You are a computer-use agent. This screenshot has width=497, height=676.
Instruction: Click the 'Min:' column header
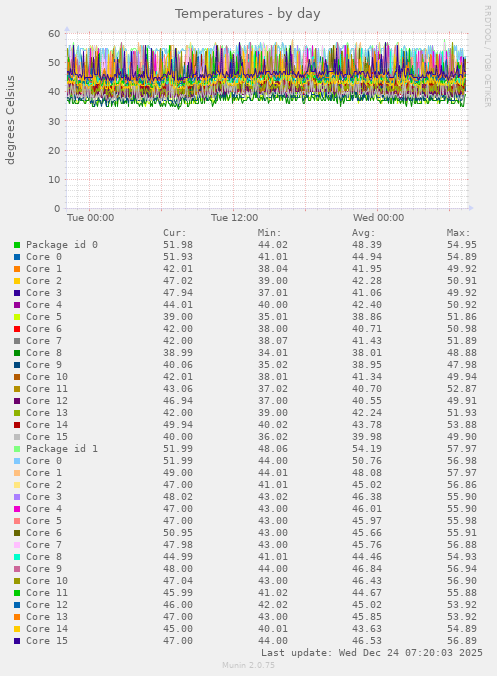click(x=269, y=233)
